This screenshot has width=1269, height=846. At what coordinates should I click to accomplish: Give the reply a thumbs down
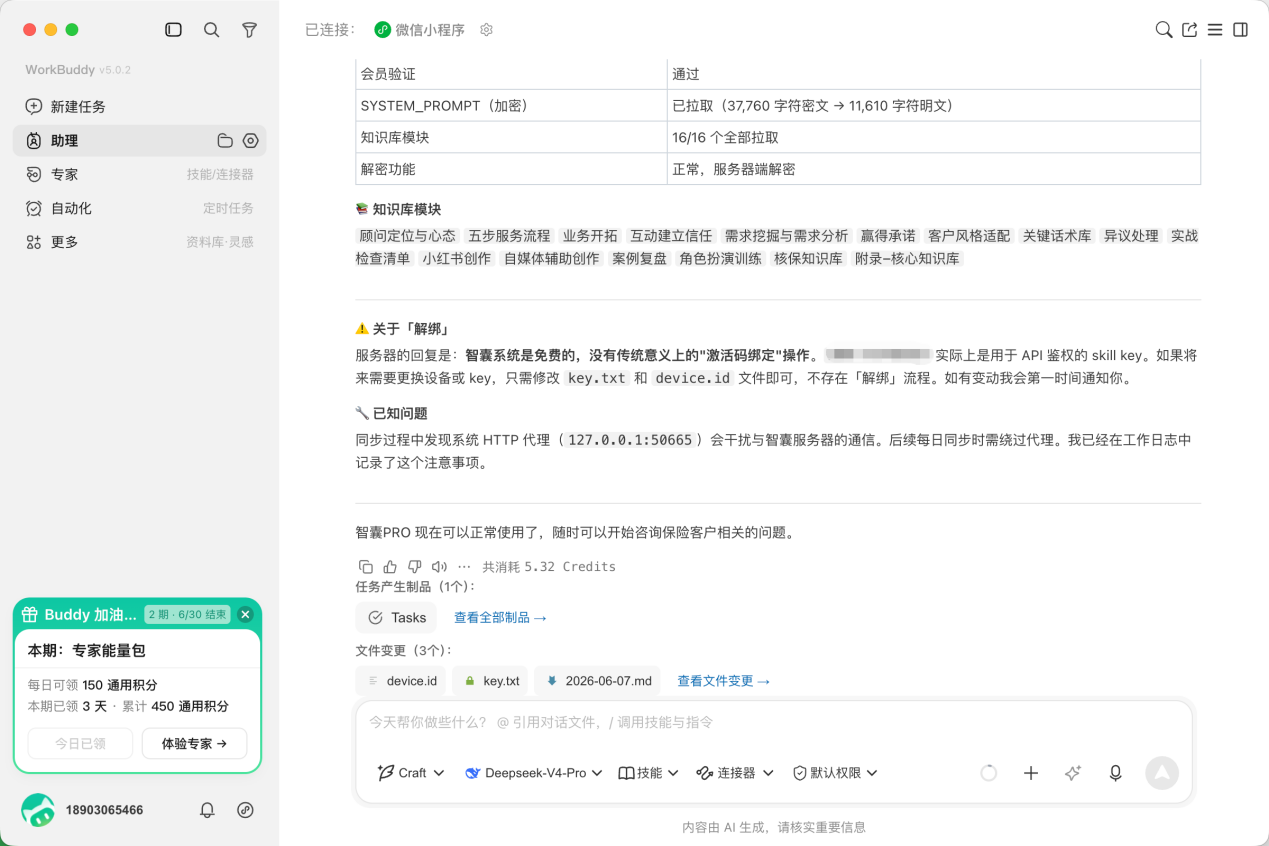tap(414, 566)
